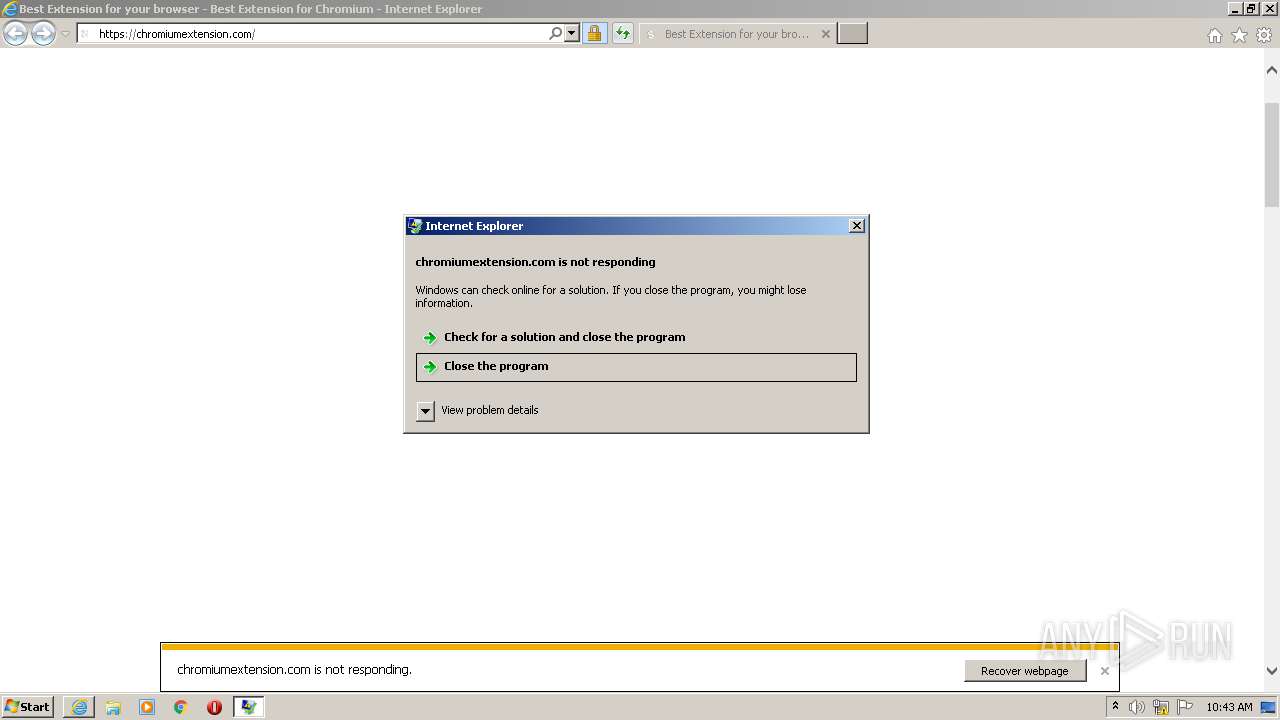Dismiss the not responding notification bar
1280x720 pixels.
point(1104,671)
